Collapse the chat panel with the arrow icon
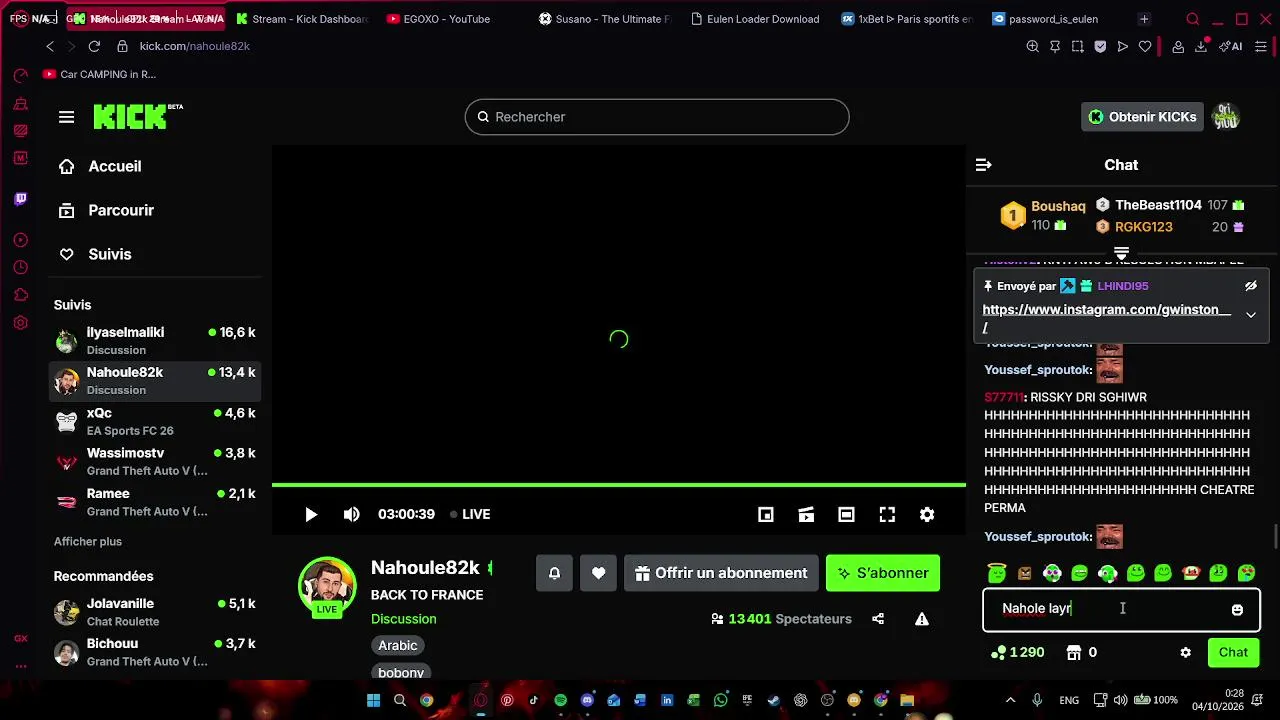The image size is (1280, 720). (x=983, y=165)
